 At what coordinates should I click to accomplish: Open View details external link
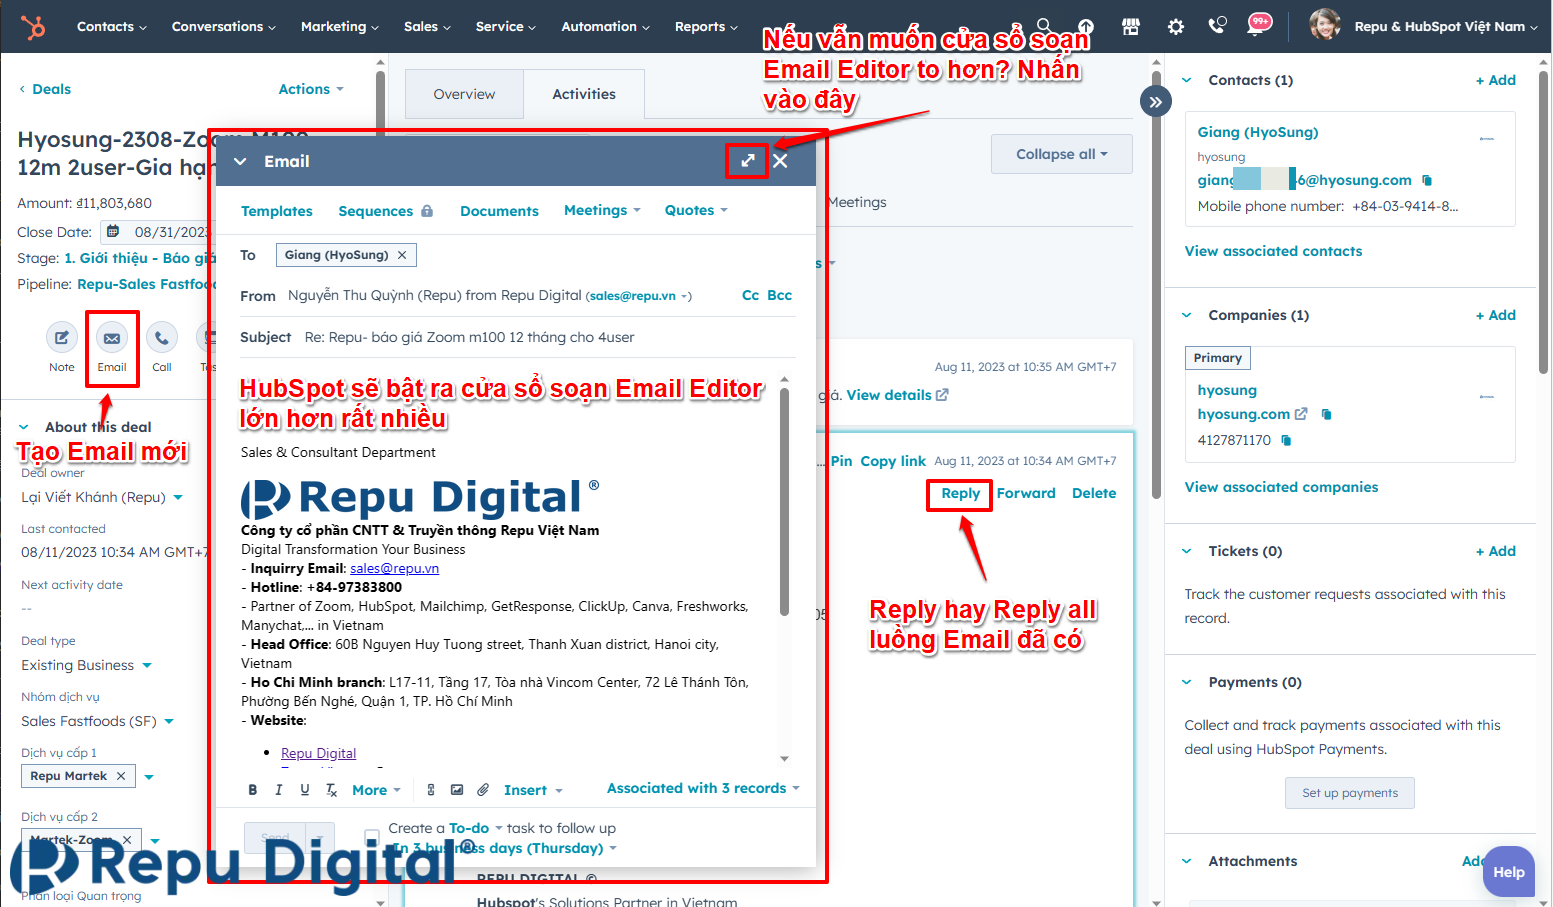[898, 395]
